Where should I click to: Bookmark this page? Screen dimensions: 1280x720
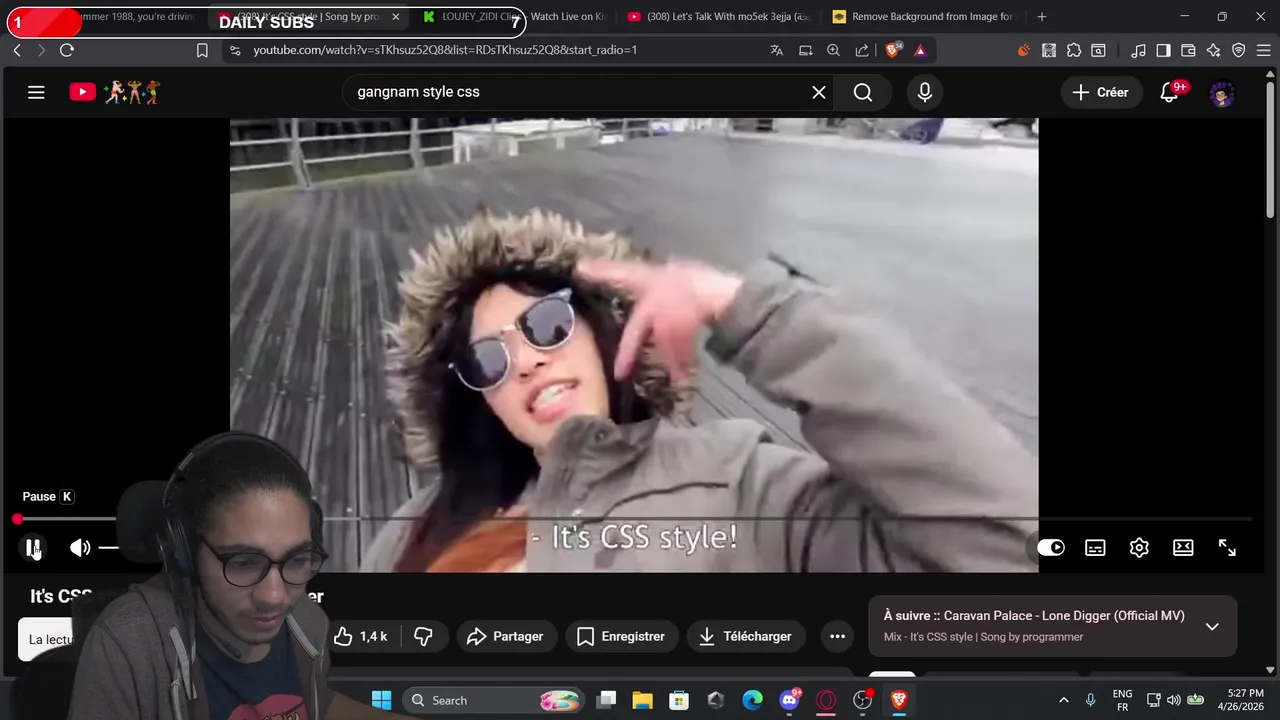[x=202, y=50]
